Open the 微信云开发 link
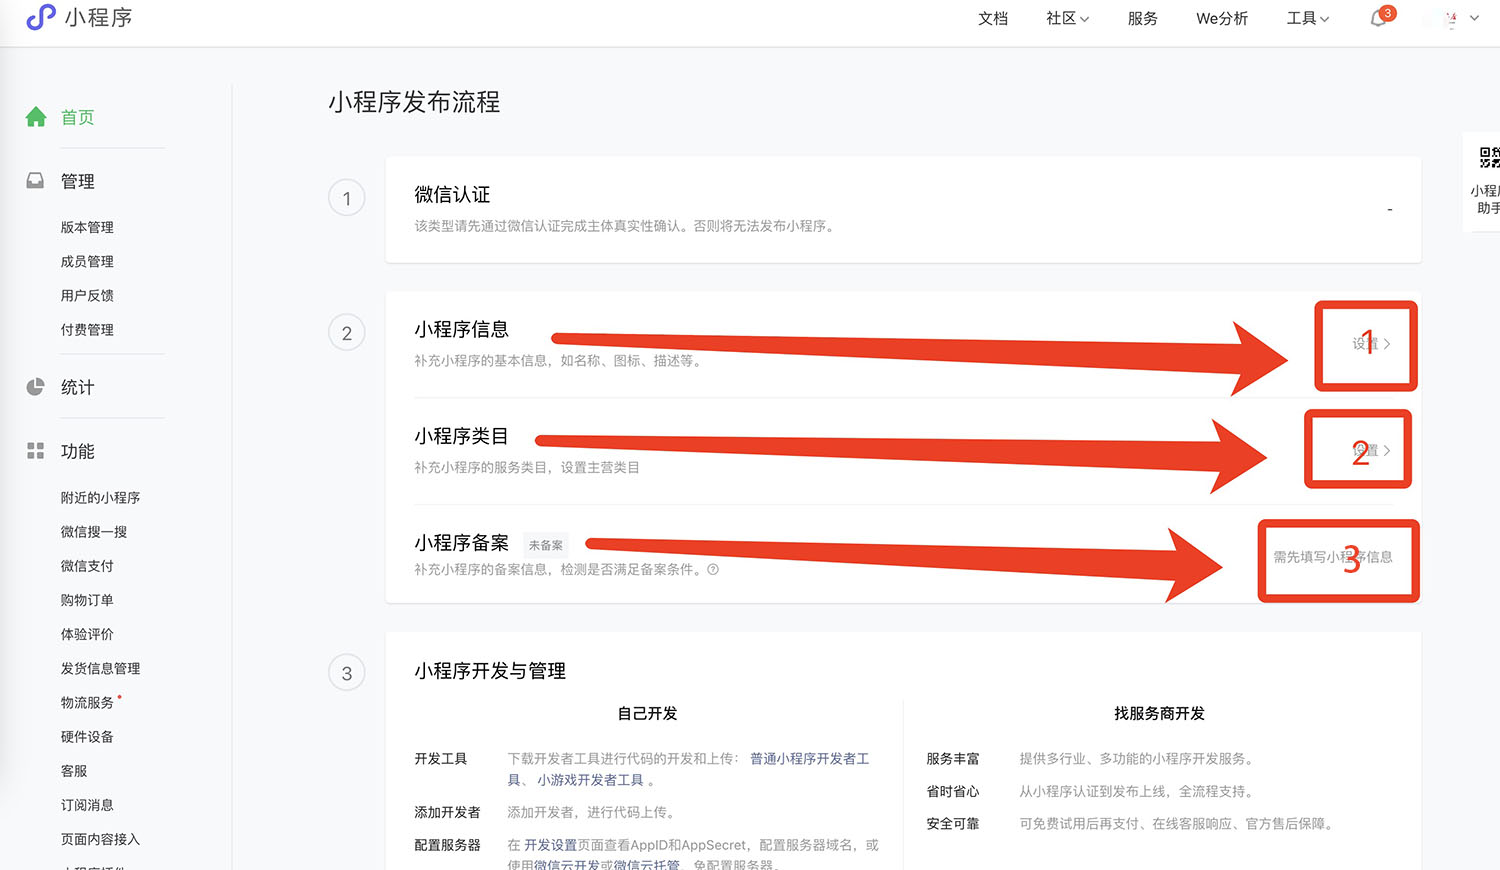 [x=566, y=865]
